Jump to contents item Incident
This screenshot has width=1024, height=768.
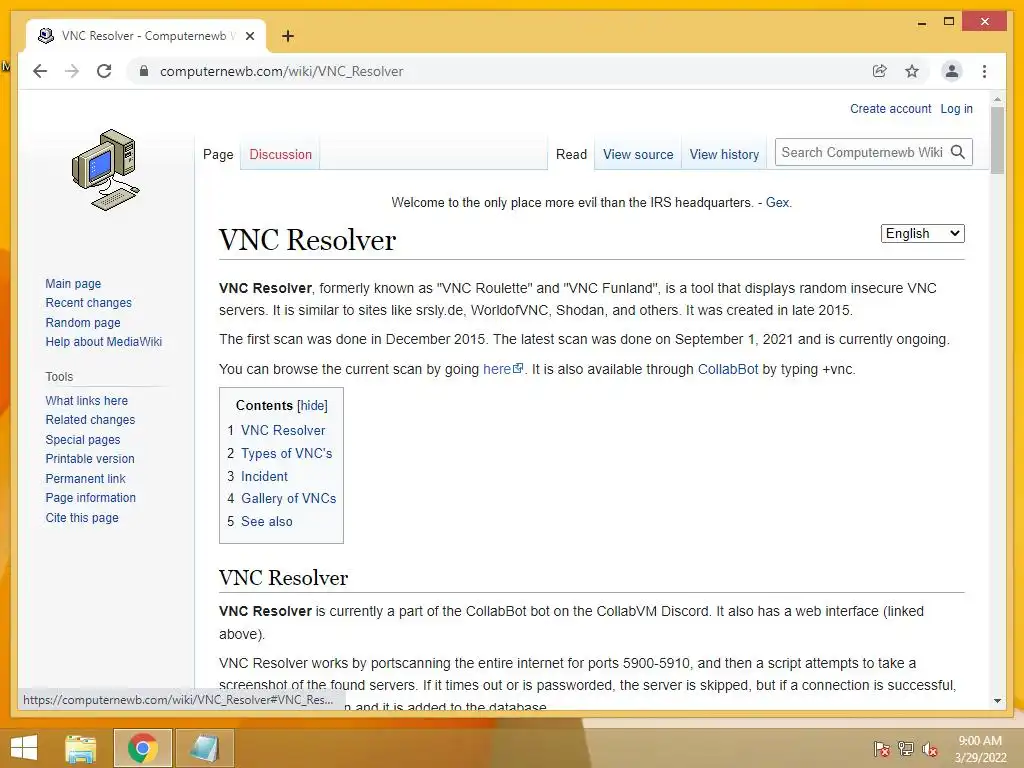[x=257, y=476]
